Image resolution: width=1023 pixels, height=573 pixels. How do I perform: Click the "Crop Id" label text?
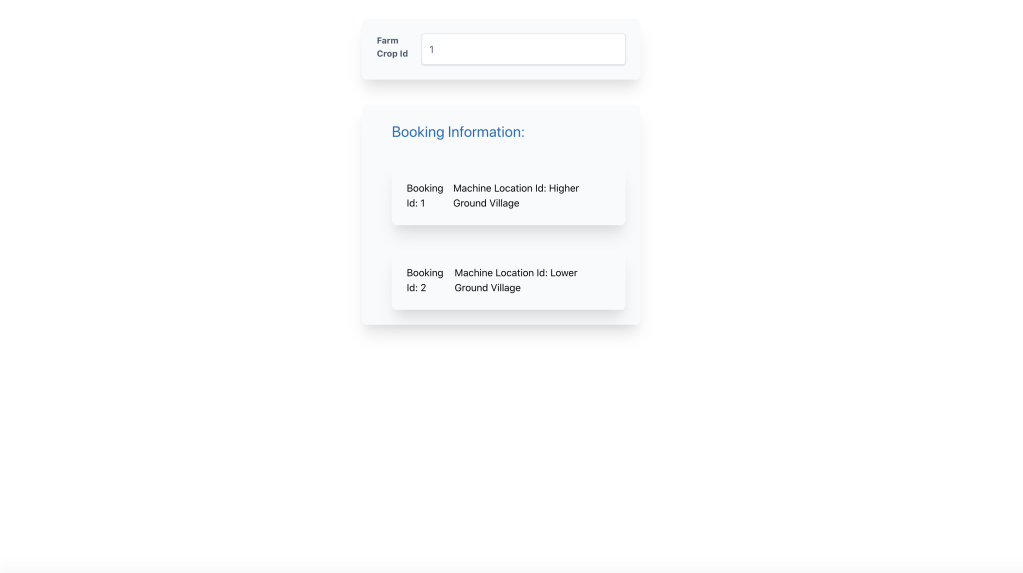click(392, 54)
